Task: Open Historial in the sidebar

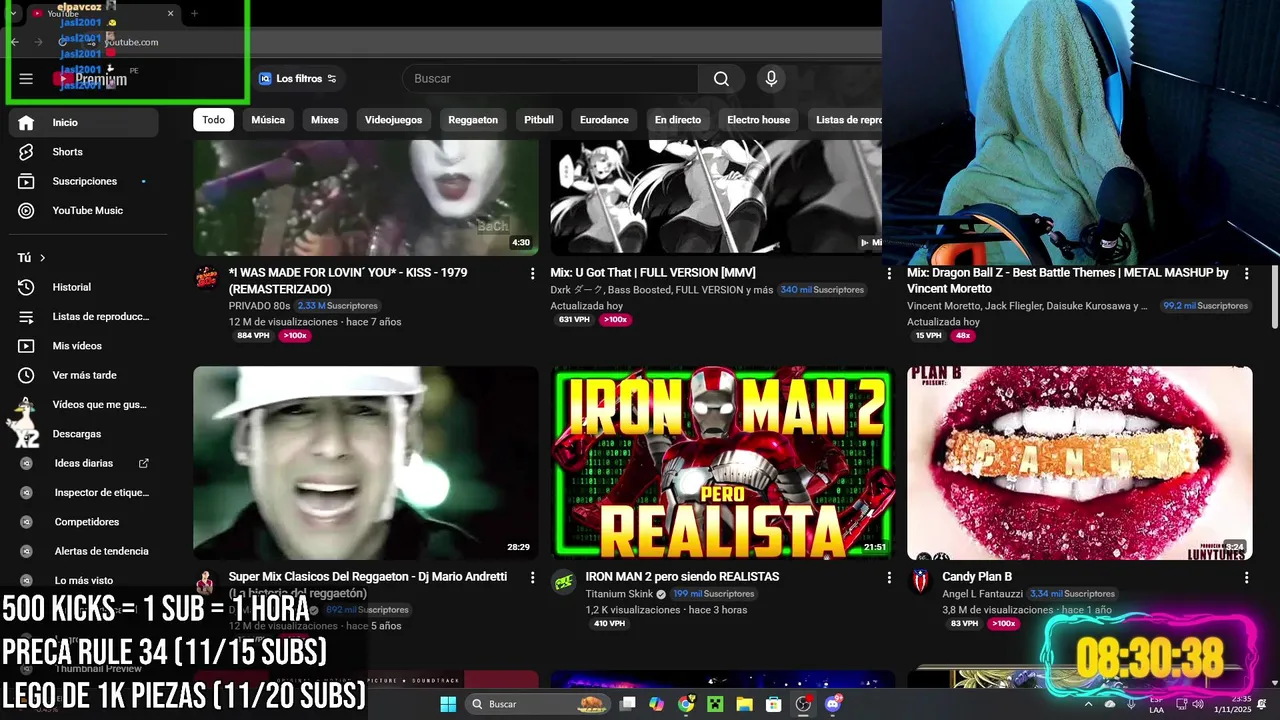Action: coord(84,287)
